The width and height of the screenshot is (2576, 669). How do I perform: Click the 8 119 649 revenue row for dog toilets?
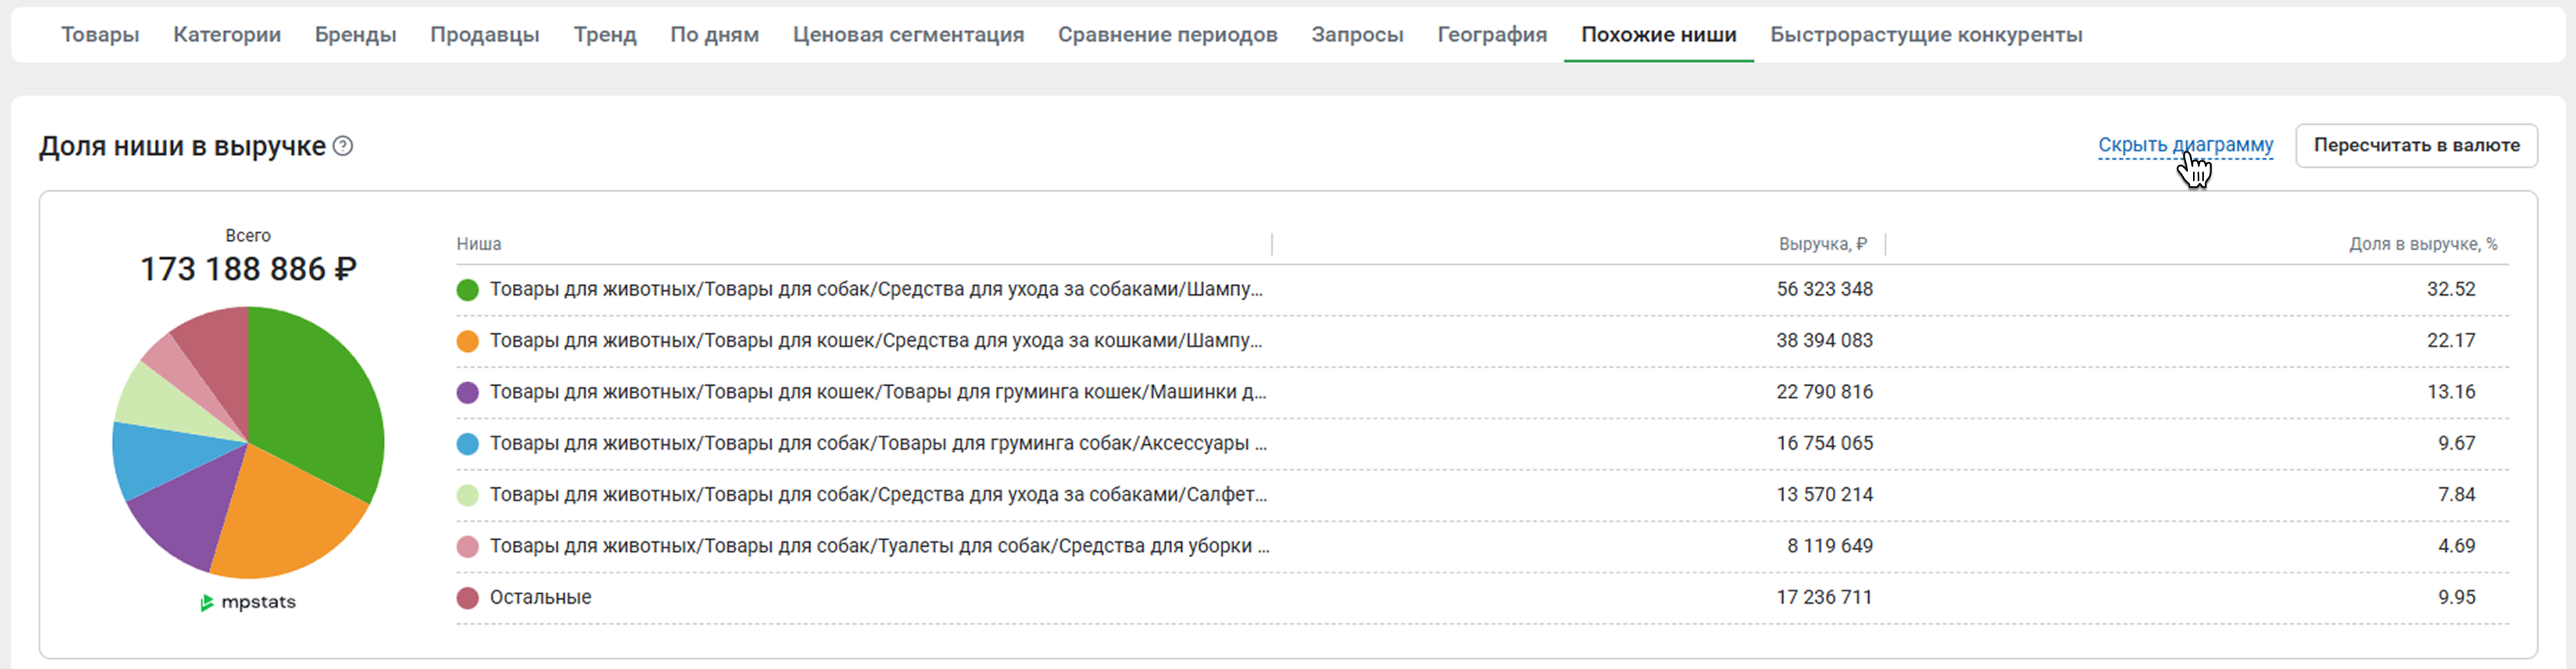click(x=1829, y=546)
